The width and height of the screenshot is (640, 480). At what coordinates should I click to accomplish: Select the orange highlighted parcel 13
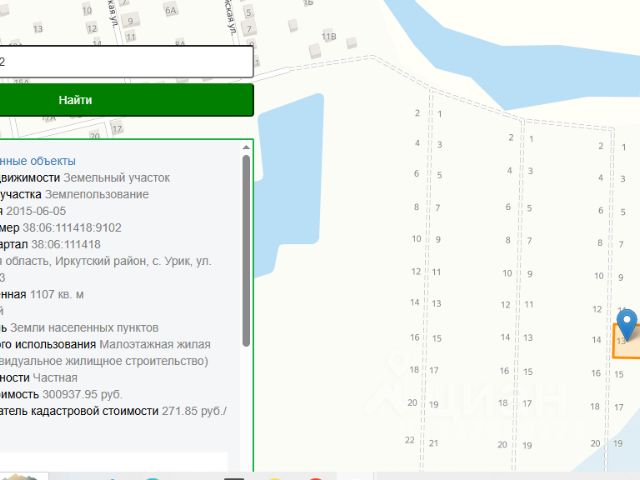tap(627, 341)
